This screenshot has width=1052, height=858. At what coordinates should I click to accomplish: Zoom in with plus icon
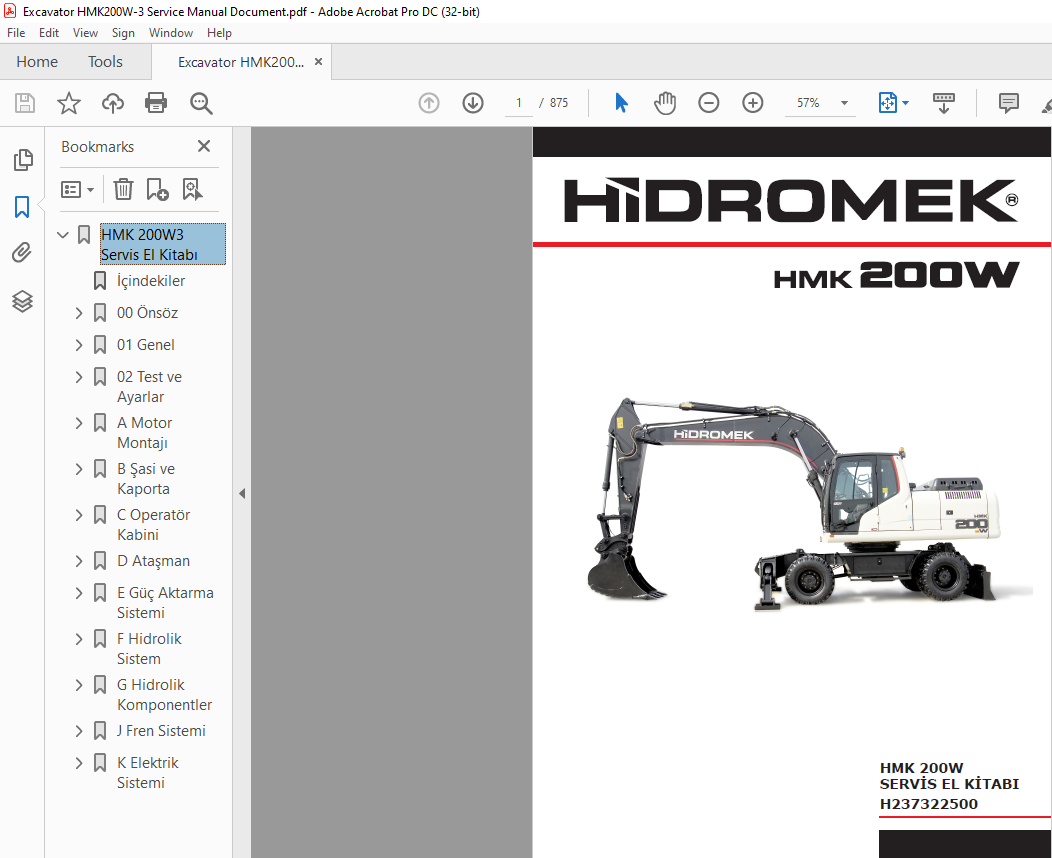click(753, 103)
